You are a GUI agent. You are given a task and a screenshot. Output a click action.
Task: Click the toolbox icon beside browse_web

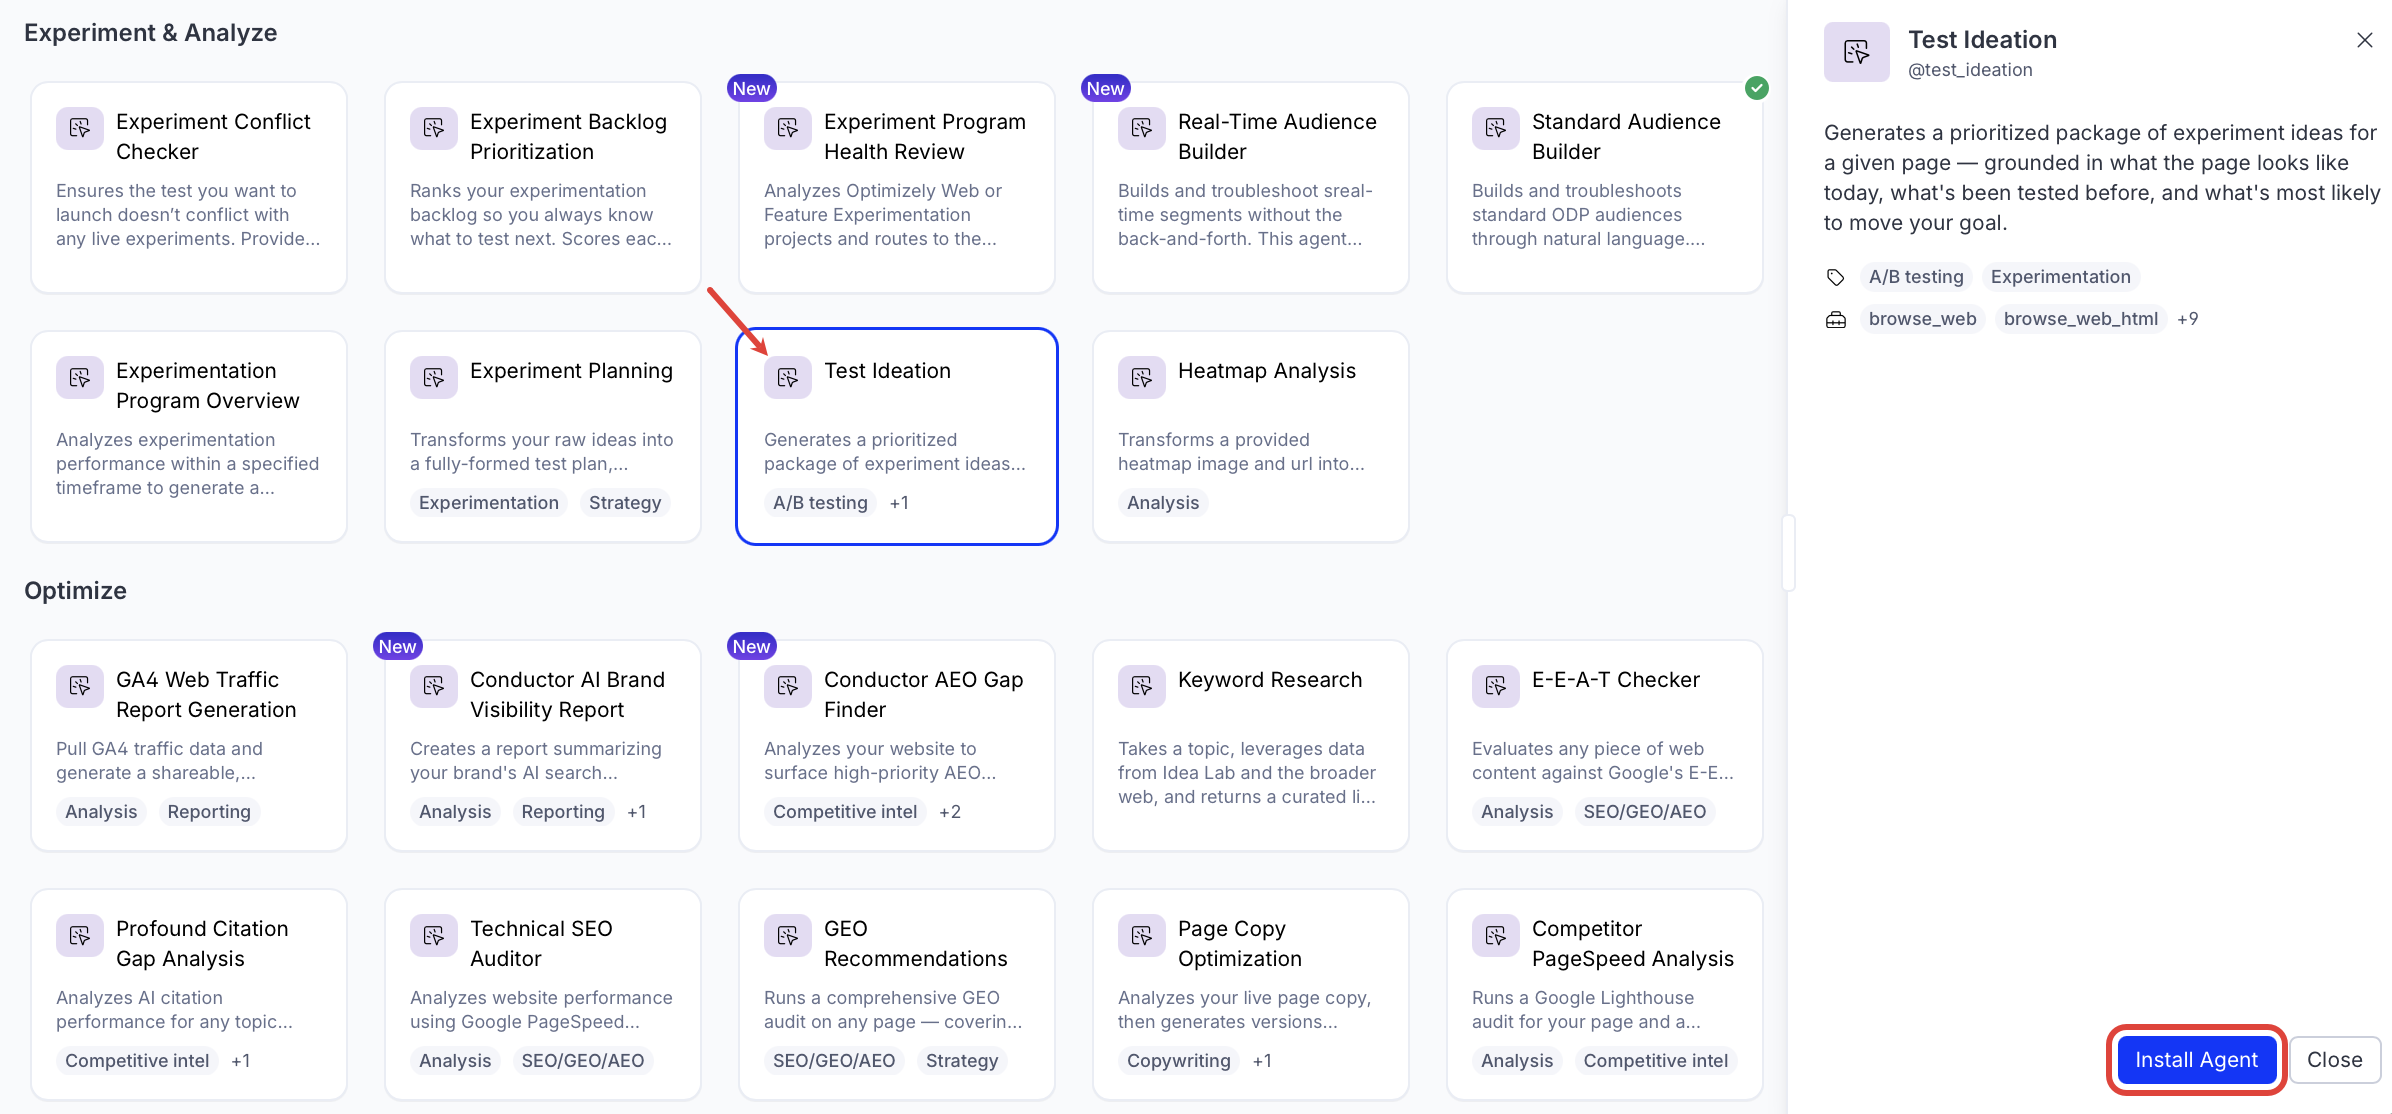coord(1836,319)
